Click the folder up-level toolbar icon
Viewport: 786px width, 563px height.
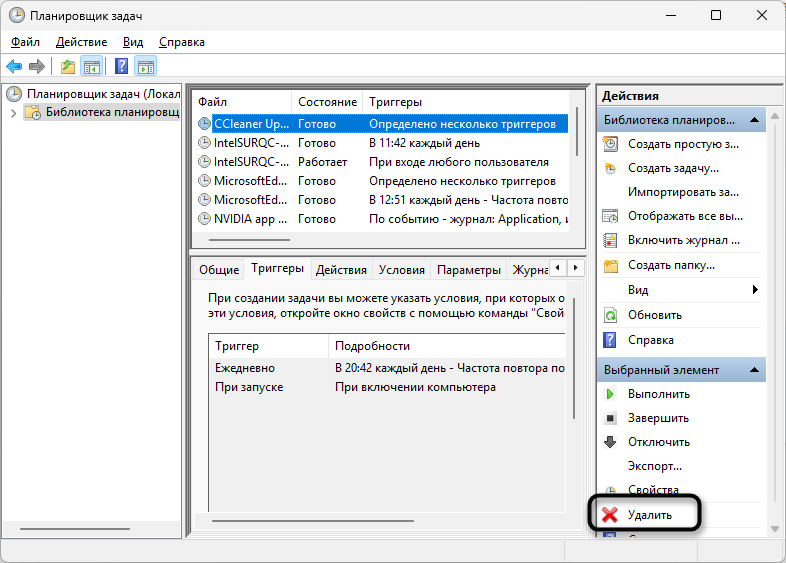pyautogui.click(x=67, y=67)
